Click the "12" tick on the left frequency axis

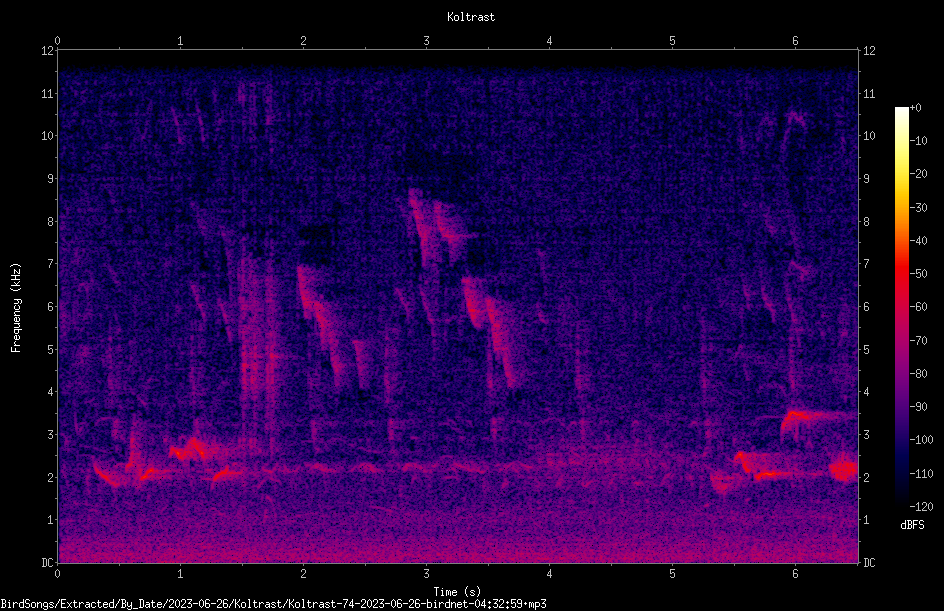[x=47, y=51]
